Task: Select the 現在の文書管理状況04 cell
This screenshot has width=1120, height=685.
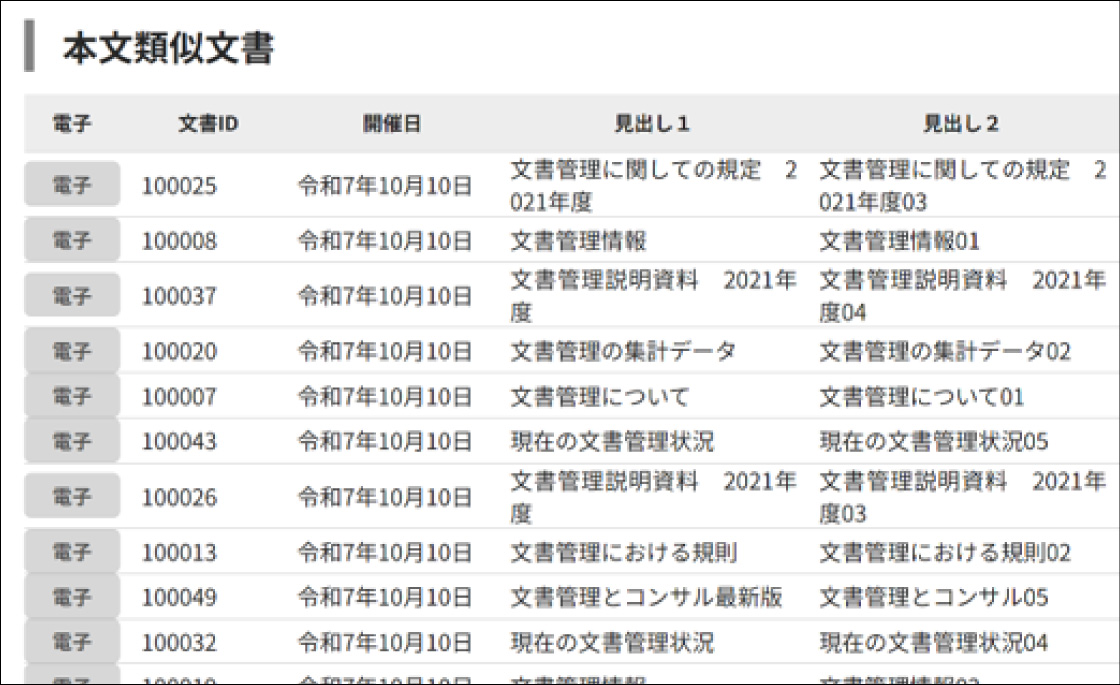Action: click(934, 642)
